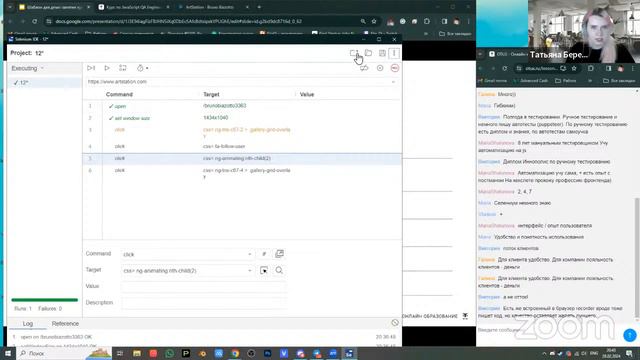Open Selenium IDE taskbar icon

[349, 353]
